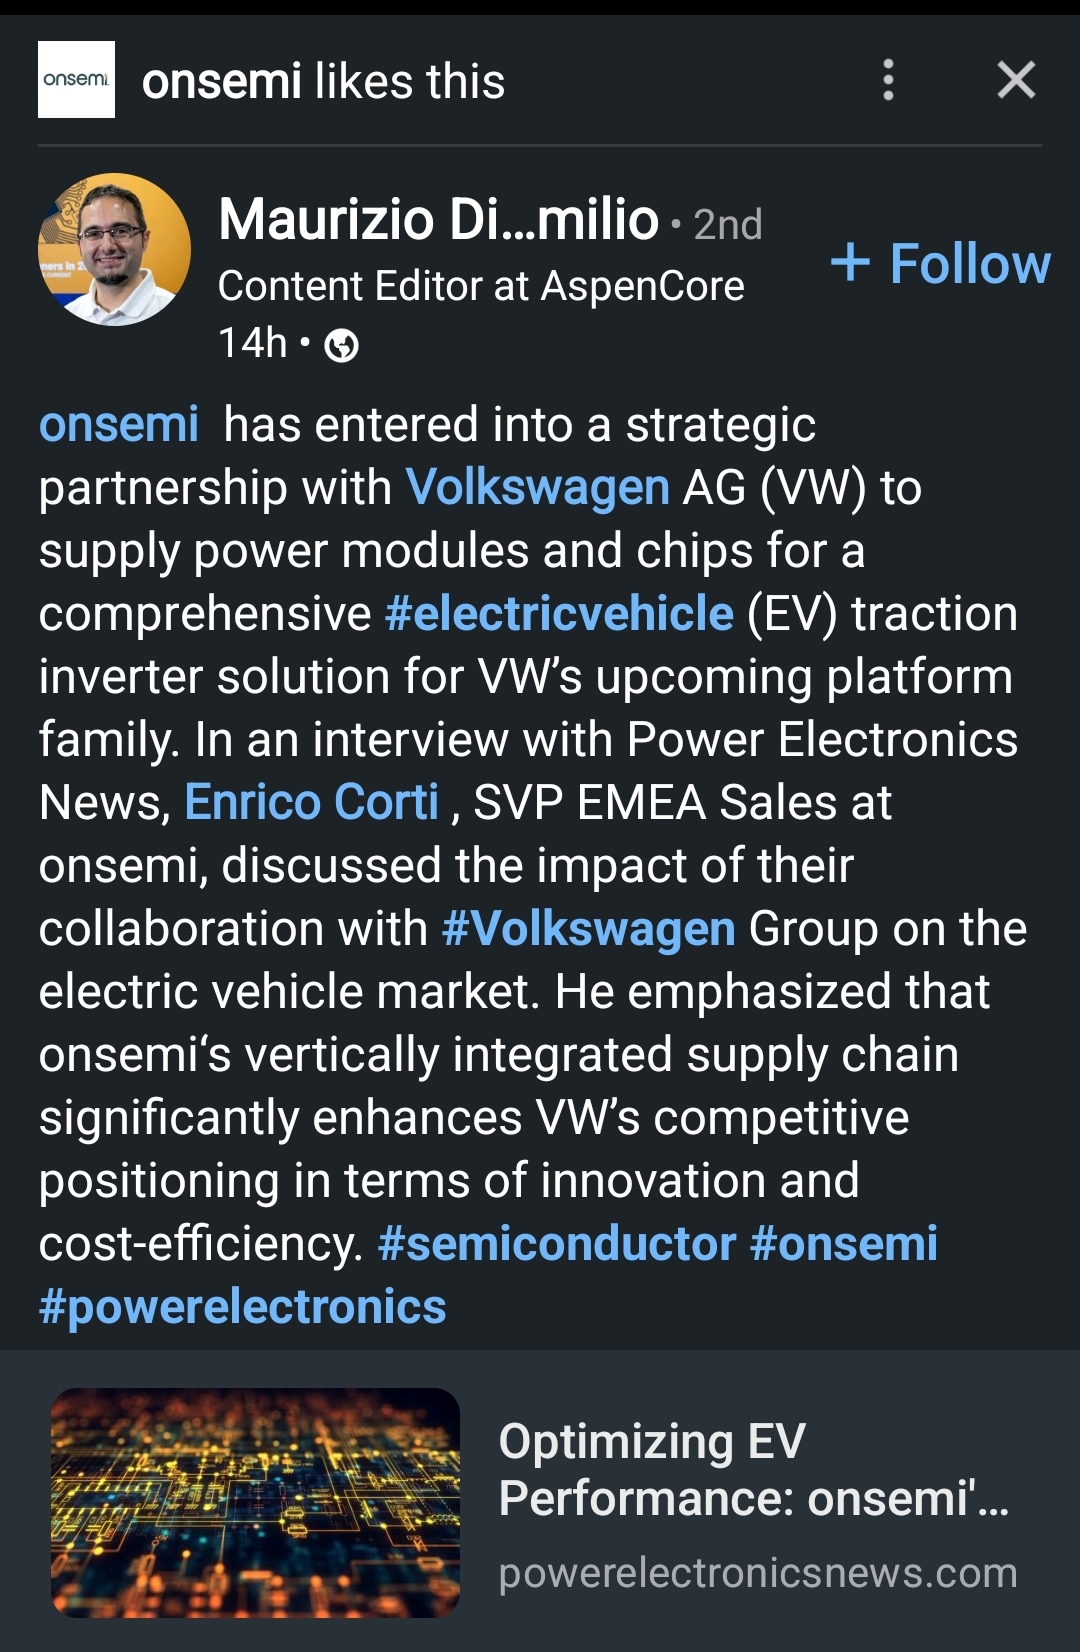Follow Maurizio Di...milio
This screenshot has height=1652, width=1080.
(941, 264)
